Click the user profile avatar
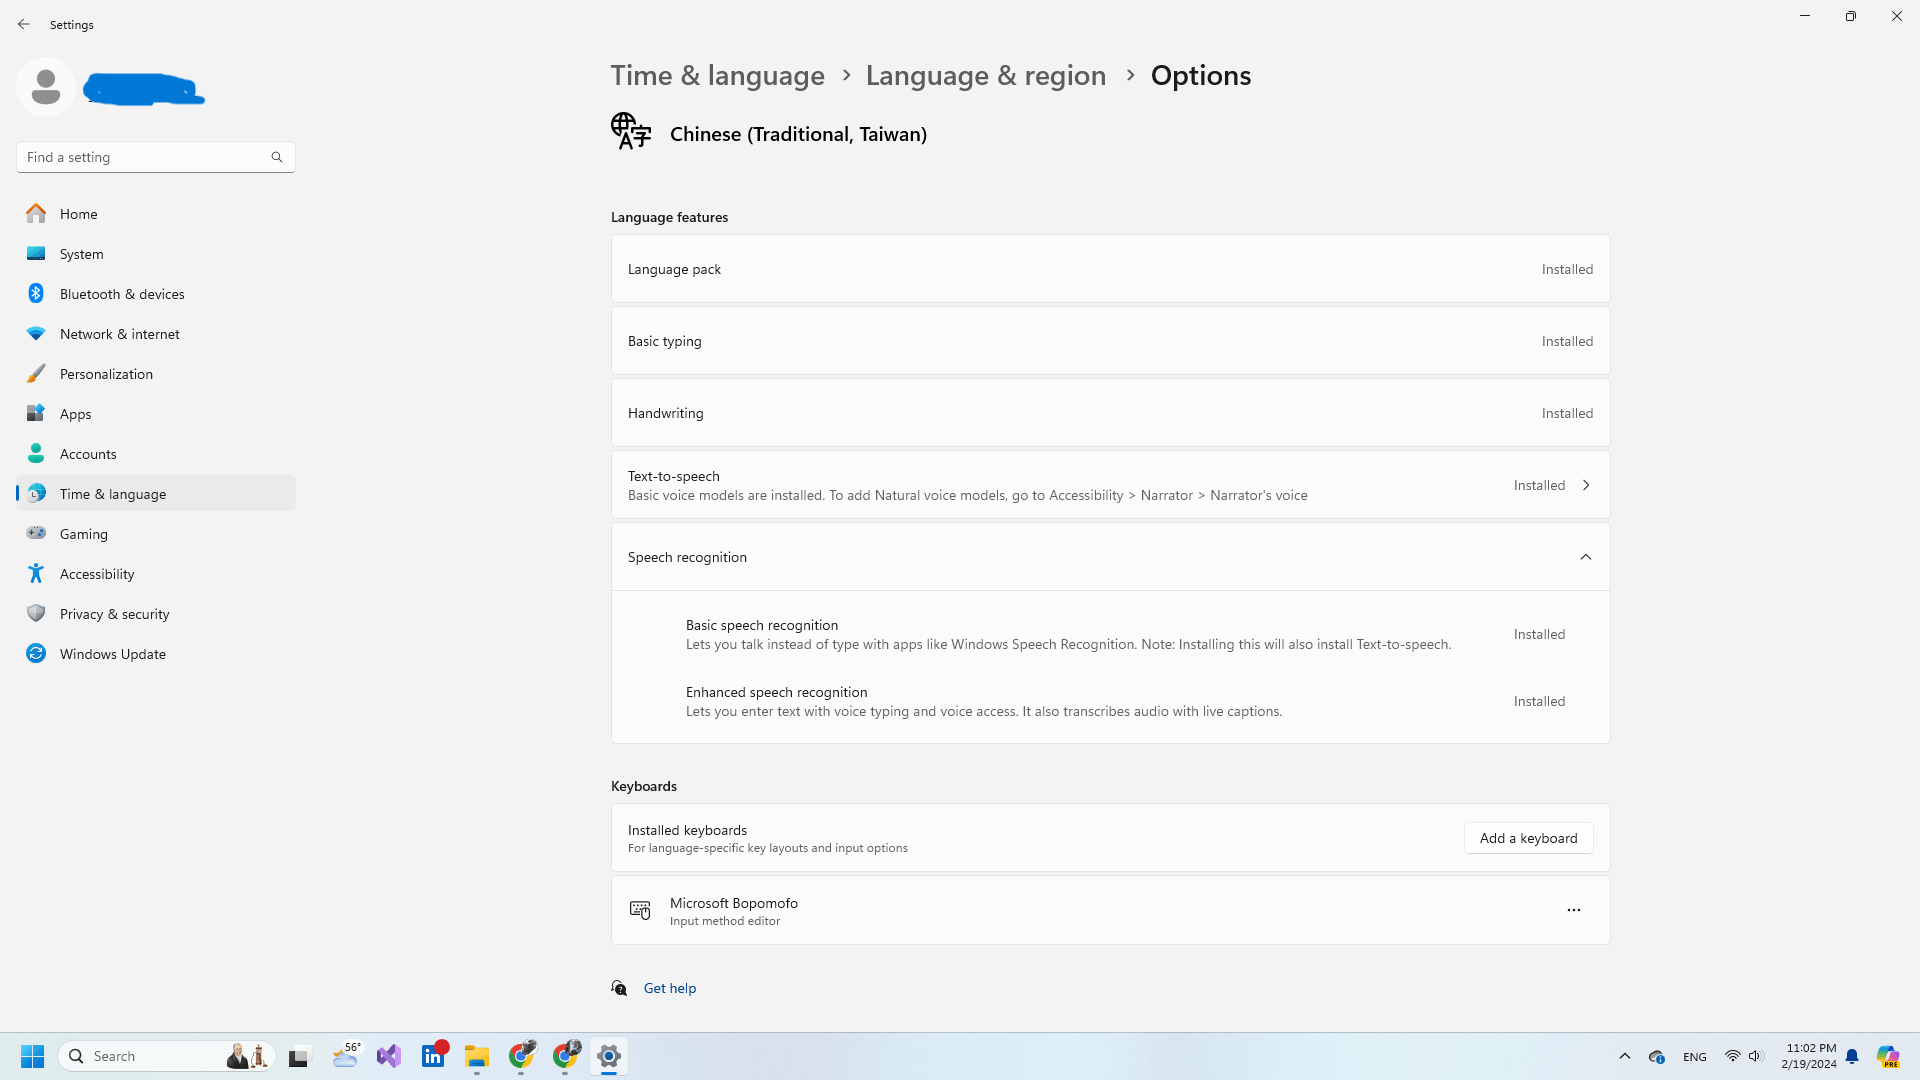This screenshot has height=1080, width=1920. [x=45, y=87]
